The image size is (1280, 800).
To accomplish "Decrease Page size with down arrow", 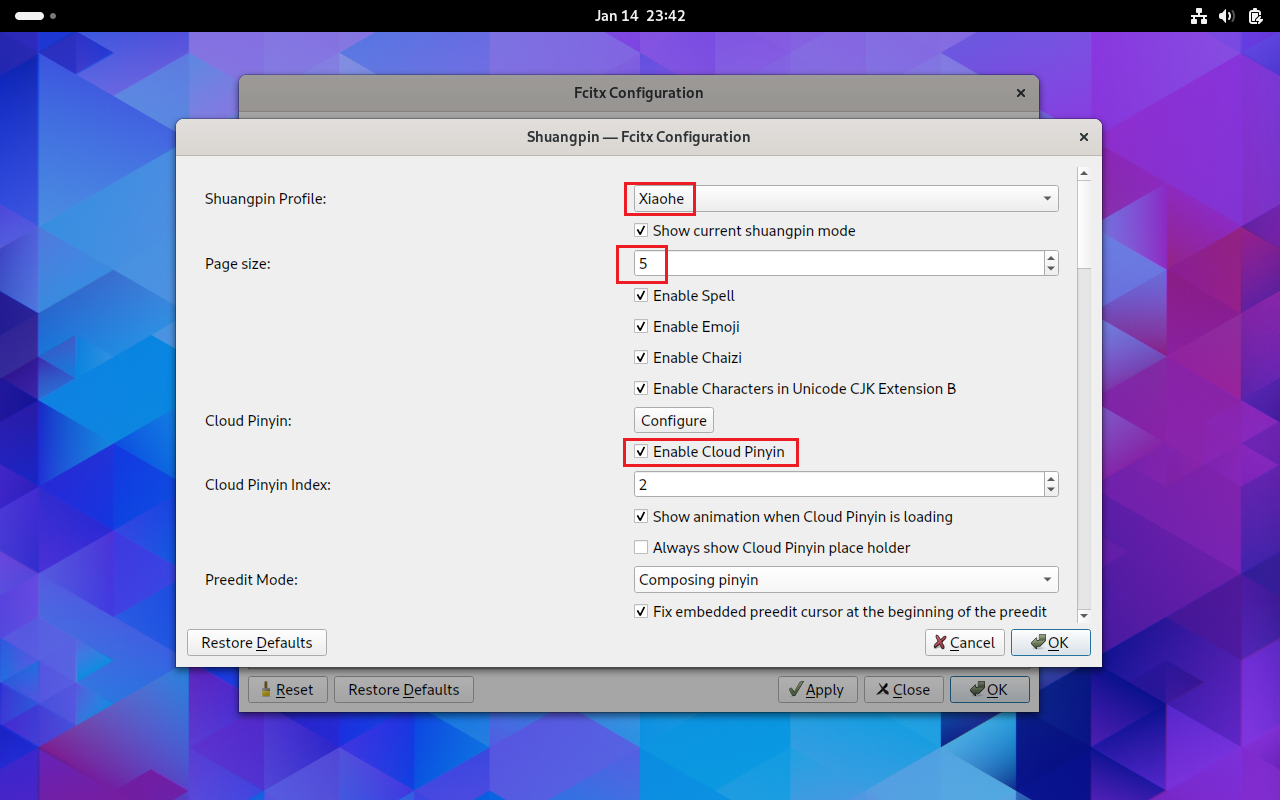I will point(1051,270).
